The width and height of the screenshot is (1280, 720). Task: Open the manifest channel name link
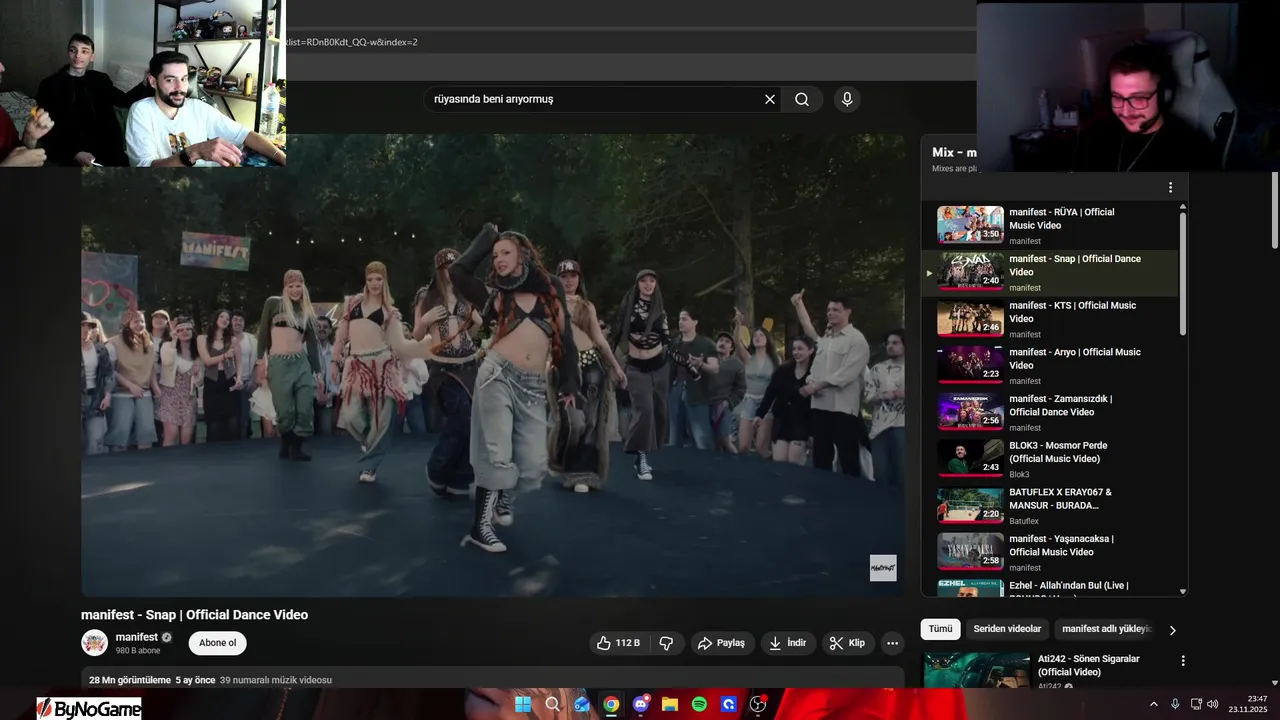pos(136,637)
